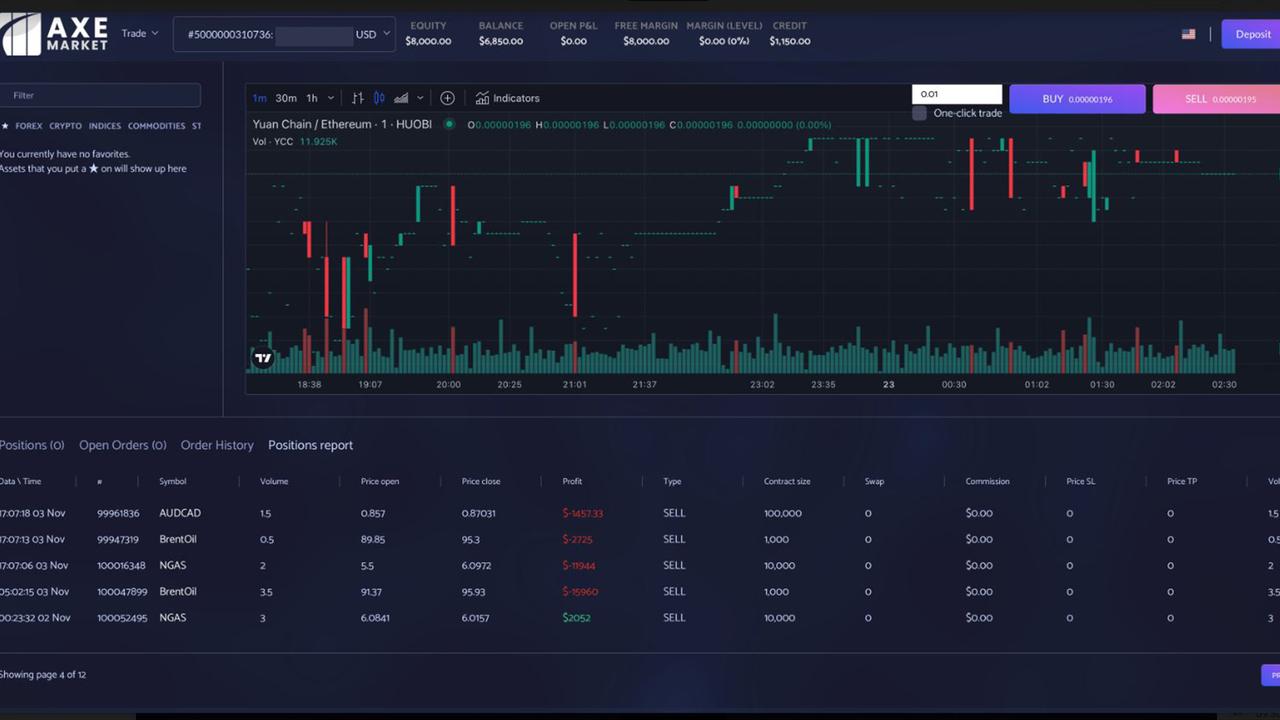Click order number 99947319
Image resolution: width=1280 pixels, height=720 pixels.
pyautogui.click(x=118, y=539)
